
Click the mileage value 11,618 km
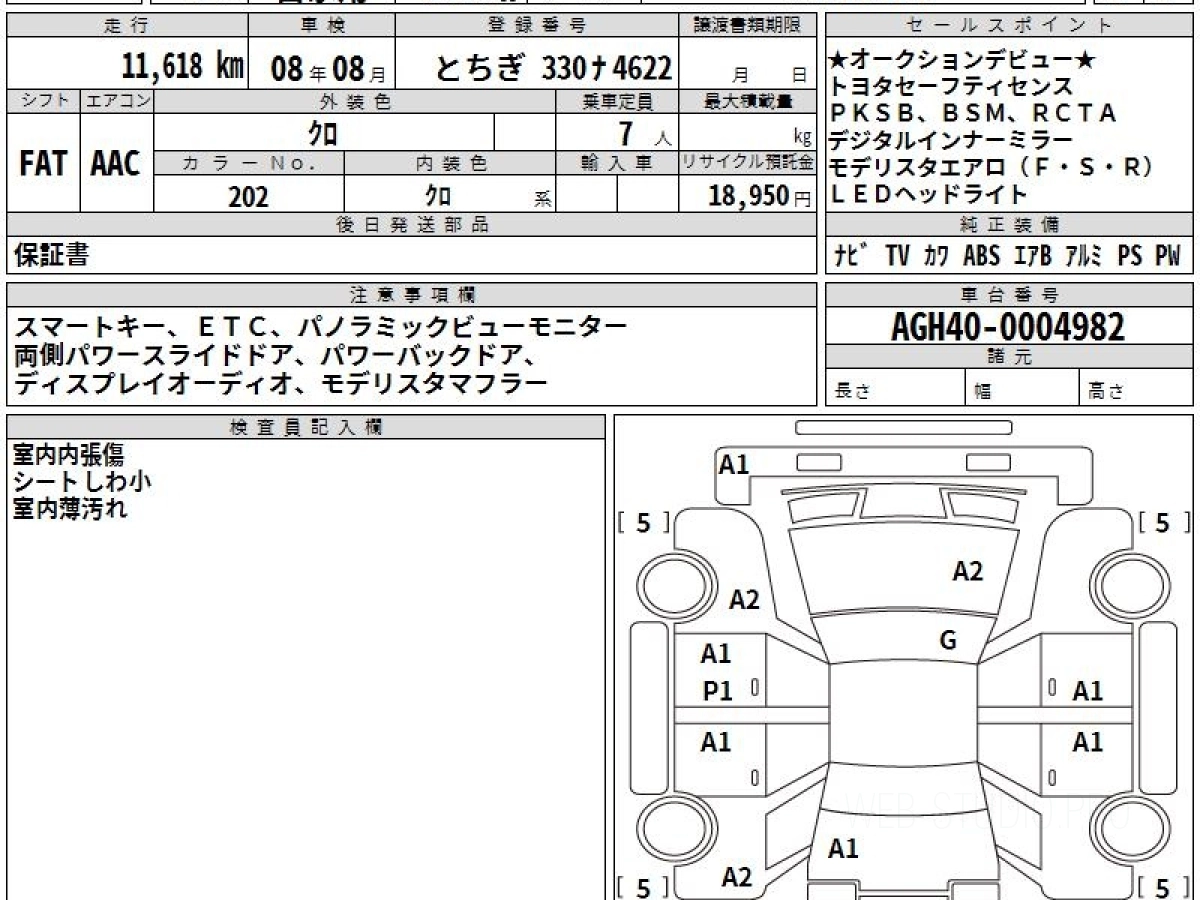183,67
